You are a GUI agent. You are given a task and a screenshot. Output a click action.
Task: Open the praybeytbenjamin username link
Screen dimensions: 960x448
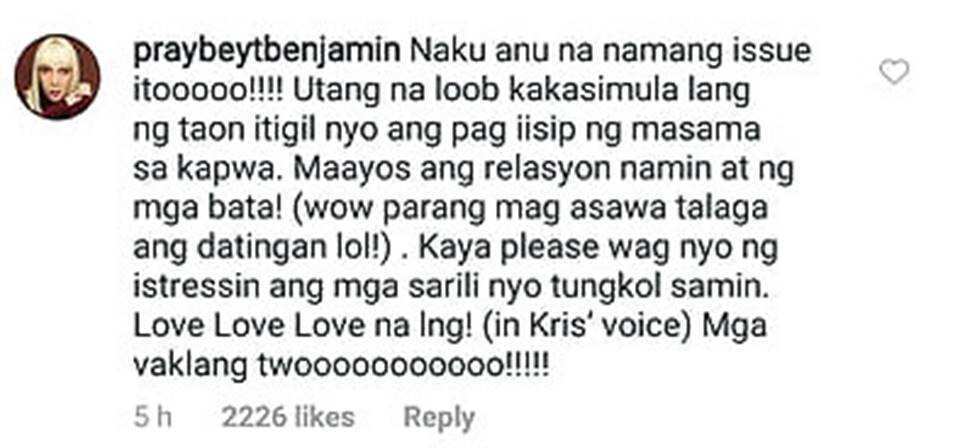pos(266,53)
